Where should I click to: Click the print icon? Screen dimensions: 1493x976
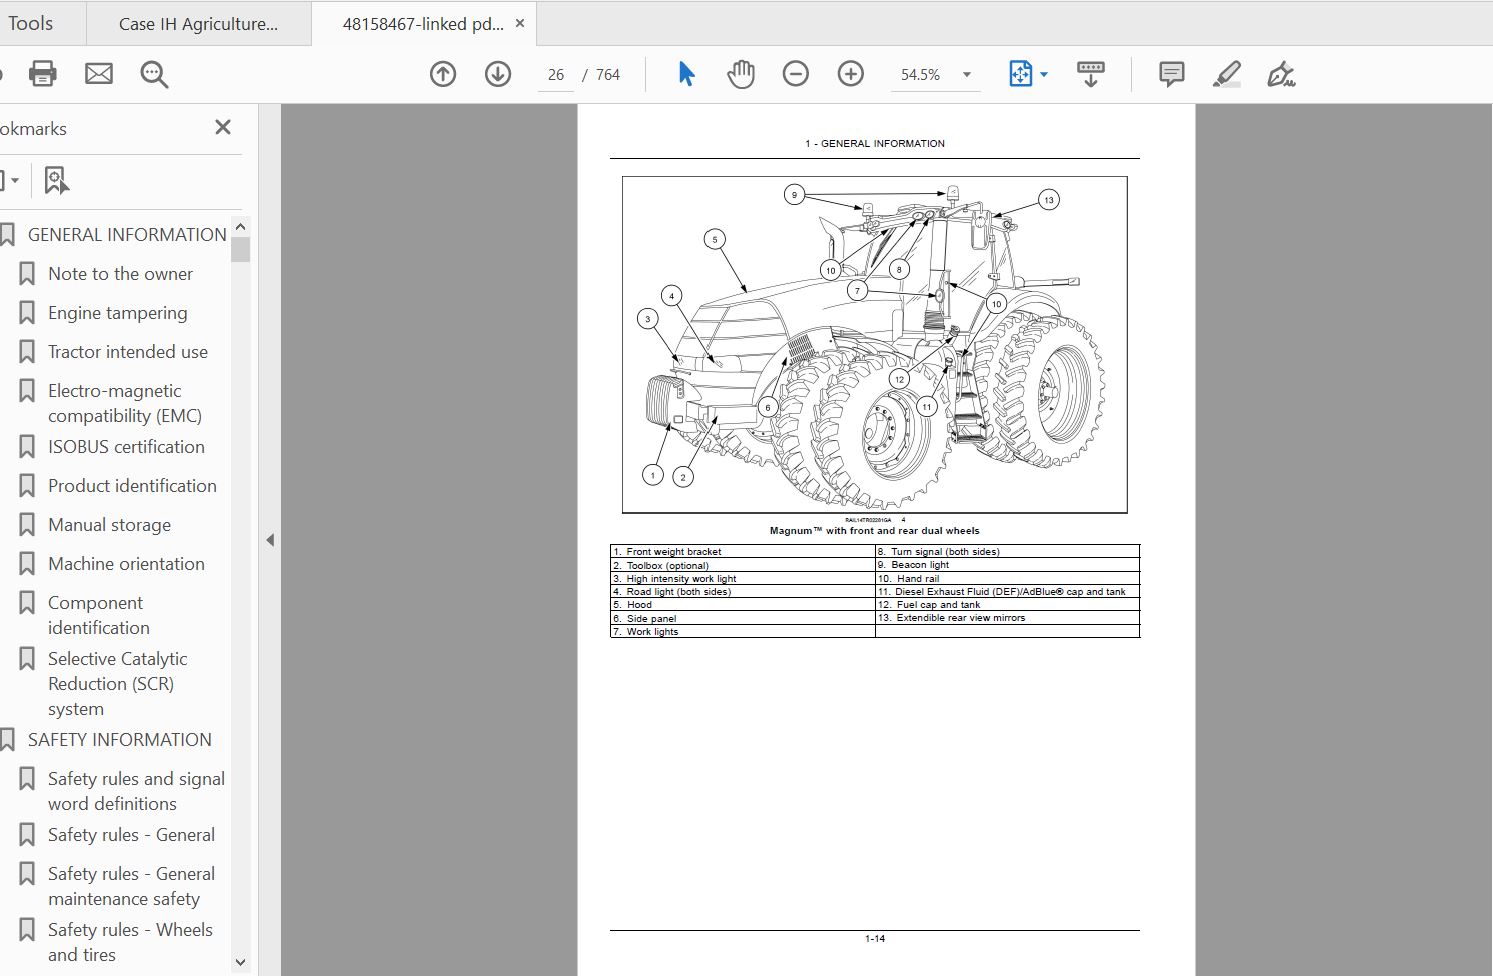(x=43, y=74)
